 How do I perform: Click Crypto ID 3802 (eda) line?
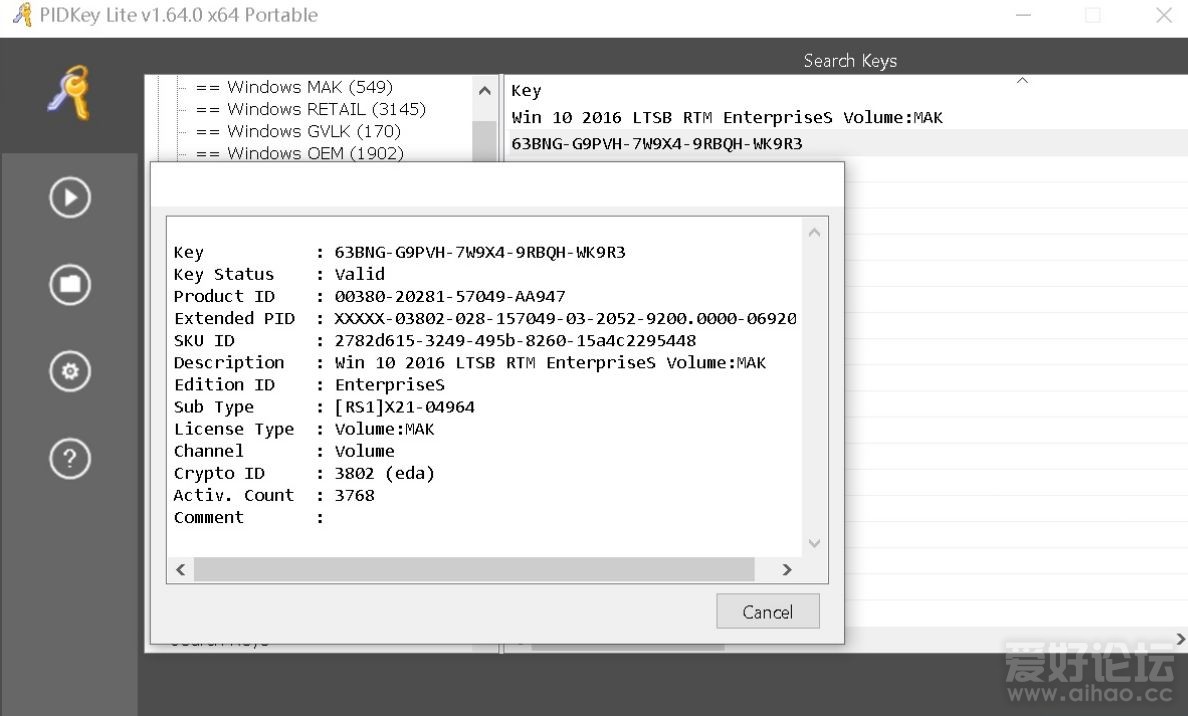coord(304,473)
